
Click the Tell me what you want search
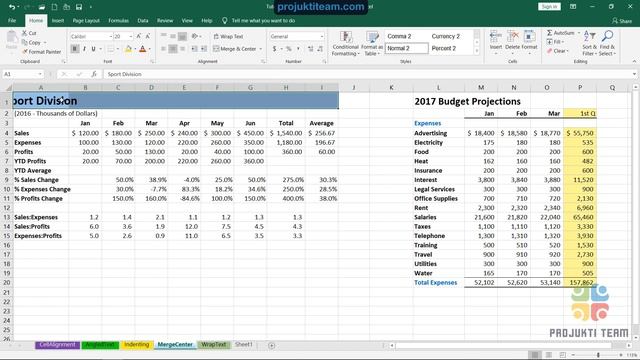[259, 20]
